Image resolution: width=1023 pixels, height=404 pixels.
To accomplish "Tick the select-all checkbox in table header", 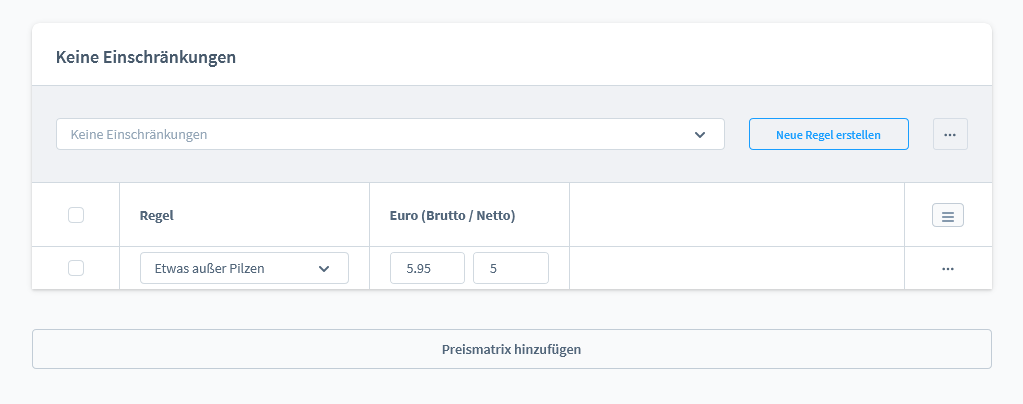I will 76,215.
